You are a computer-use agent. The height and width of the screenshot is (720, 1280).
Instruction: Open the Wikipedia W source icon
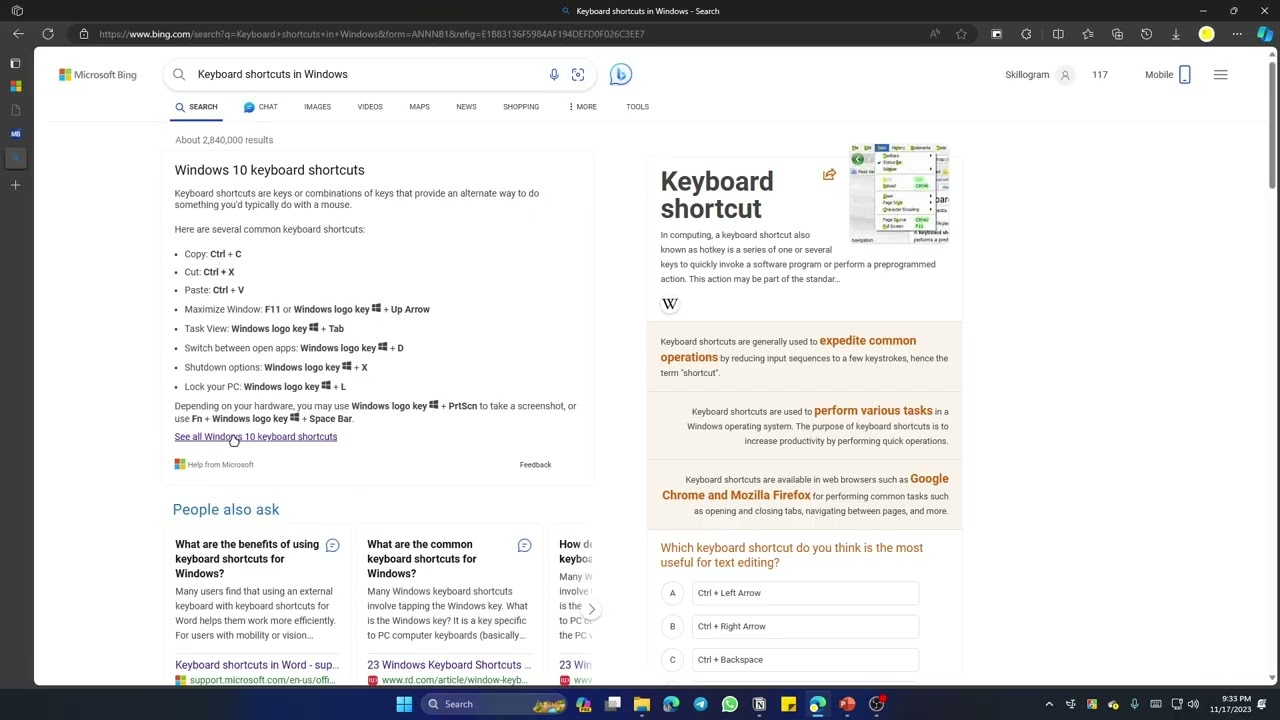(x=670, y=304)
